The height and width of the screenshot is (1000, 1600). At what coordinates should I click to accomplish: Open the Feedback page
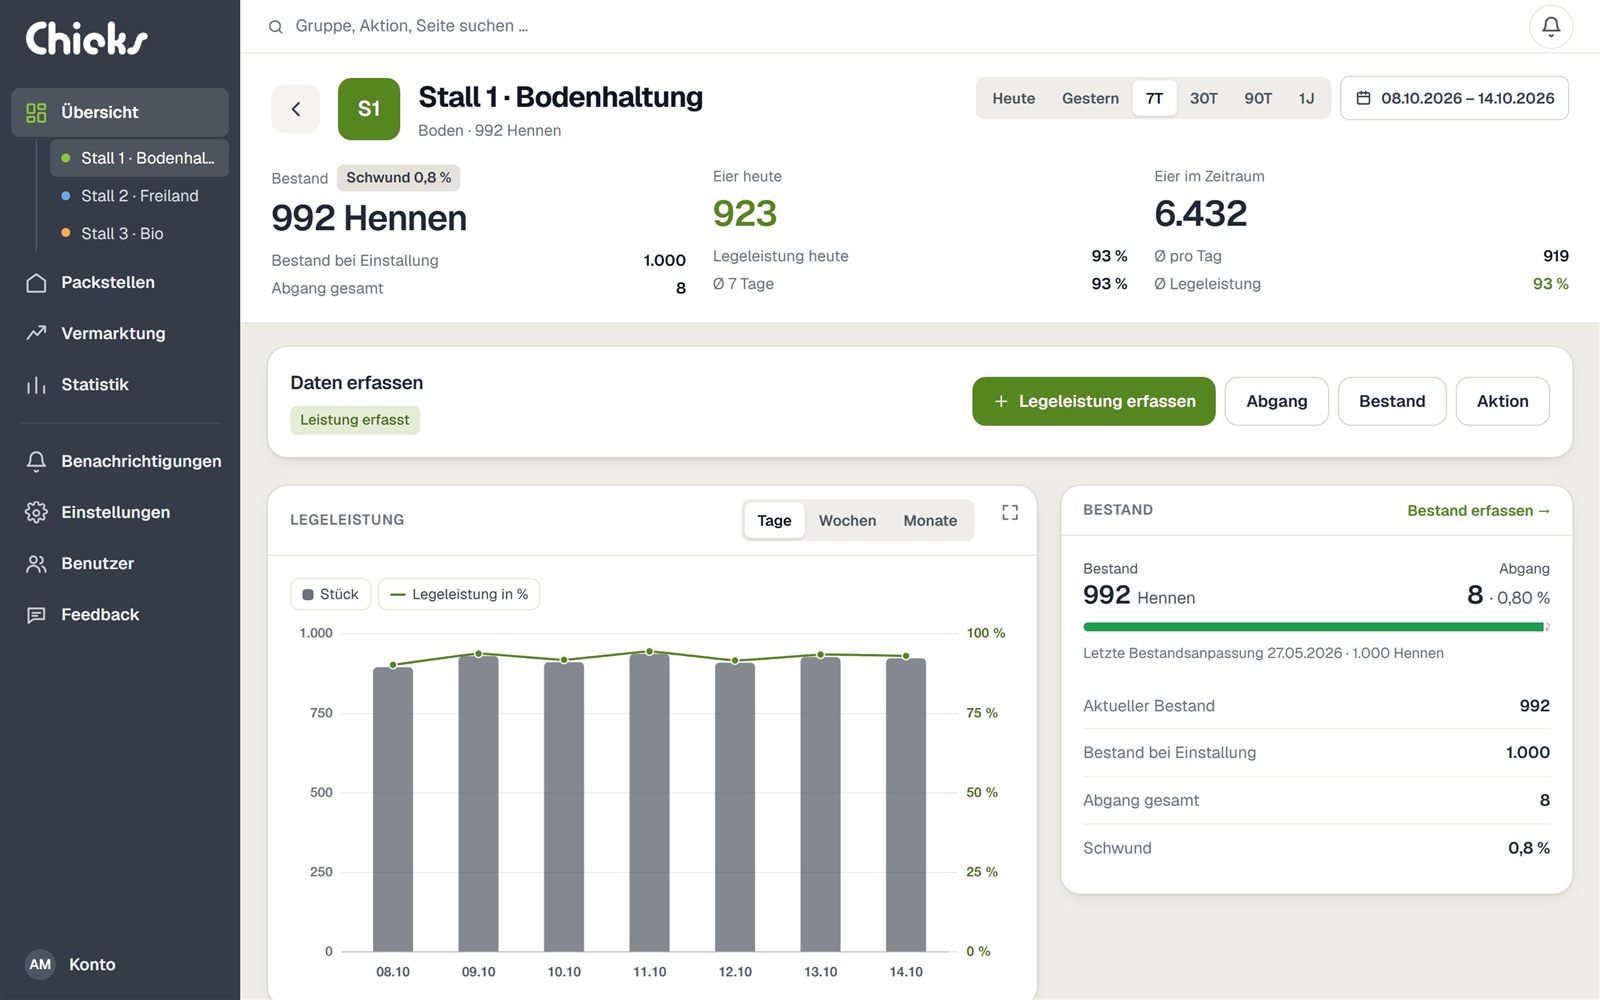(x=120, y=614)
